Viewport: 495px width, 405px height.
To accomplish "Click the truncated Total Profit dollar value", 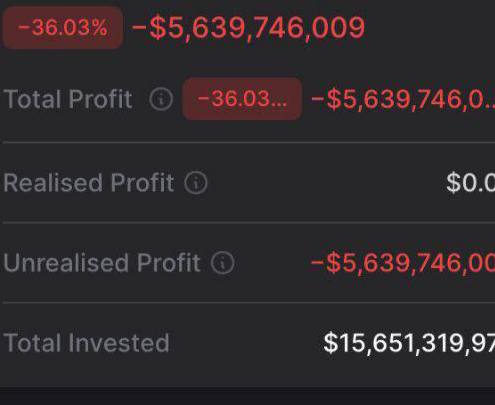I will (403, 99).
